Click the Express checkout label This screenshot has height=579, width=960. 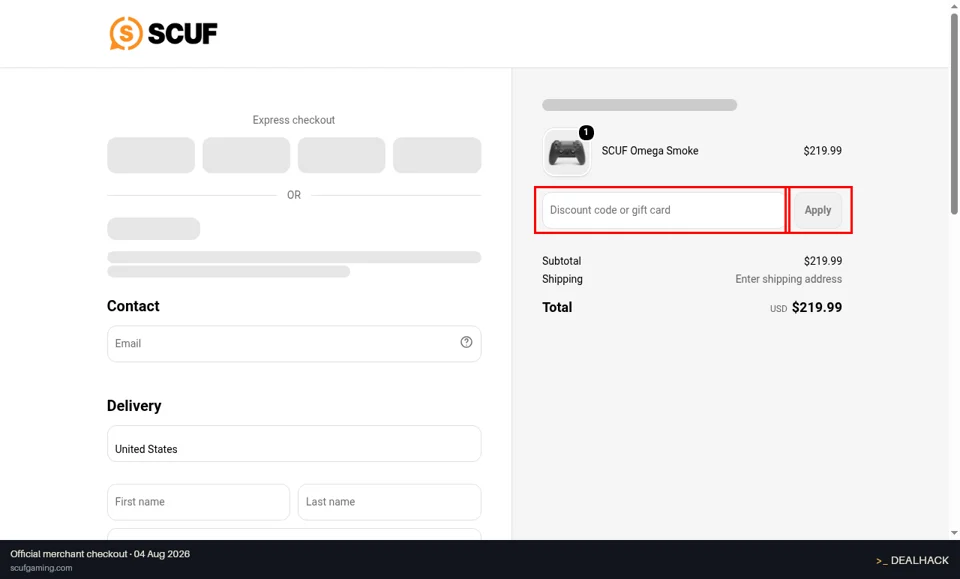click(294, 120)
